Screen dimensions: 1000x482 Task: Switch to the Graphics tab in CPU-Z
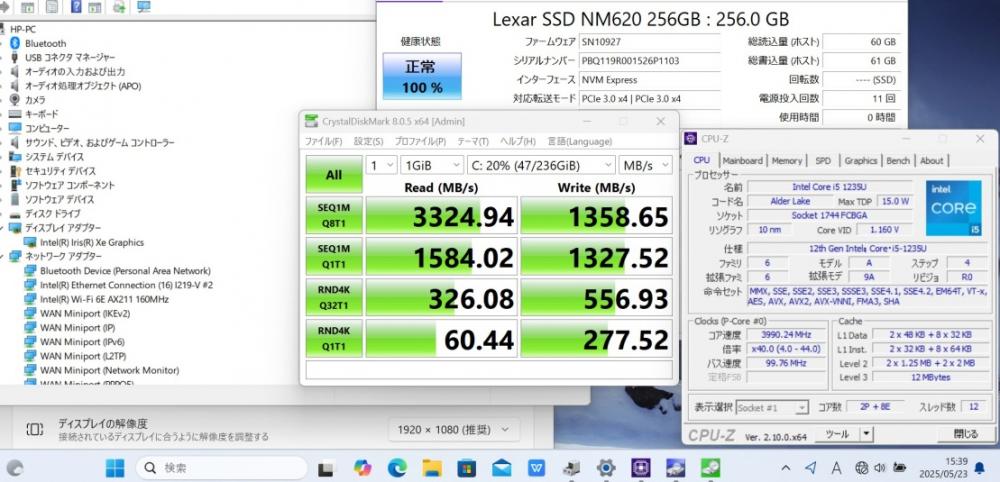click(x=861, y=161)
